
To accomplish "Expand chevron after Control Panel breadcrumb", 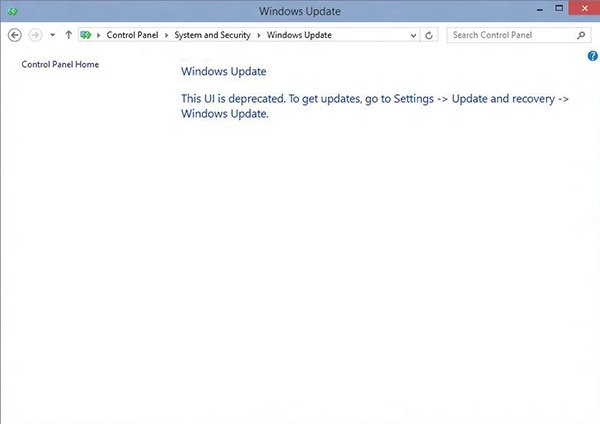I will click(166, 35).
